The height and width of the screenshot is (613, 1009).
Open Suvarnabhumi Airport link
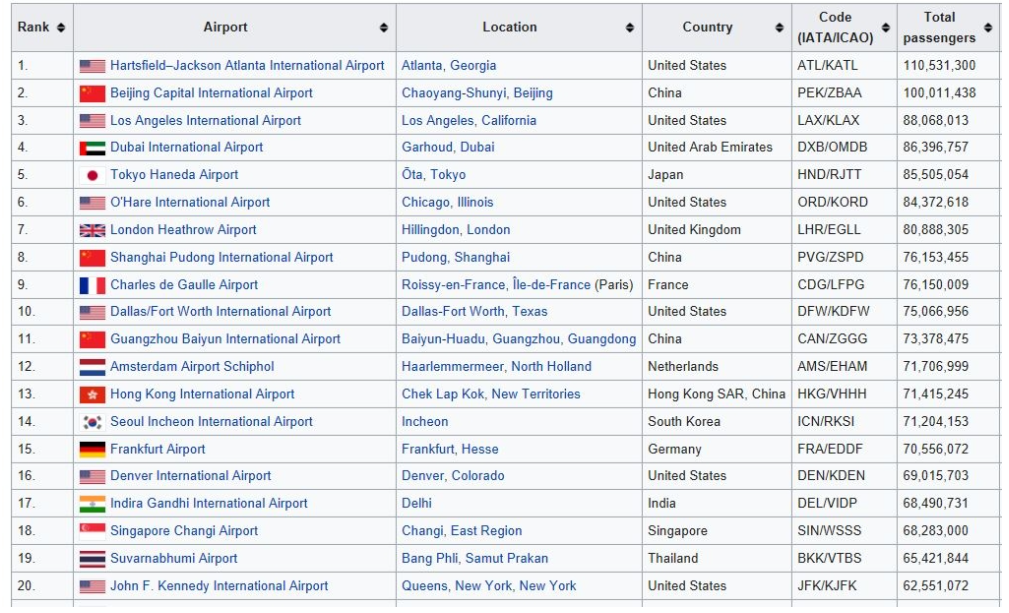click(x=174, y=558)
